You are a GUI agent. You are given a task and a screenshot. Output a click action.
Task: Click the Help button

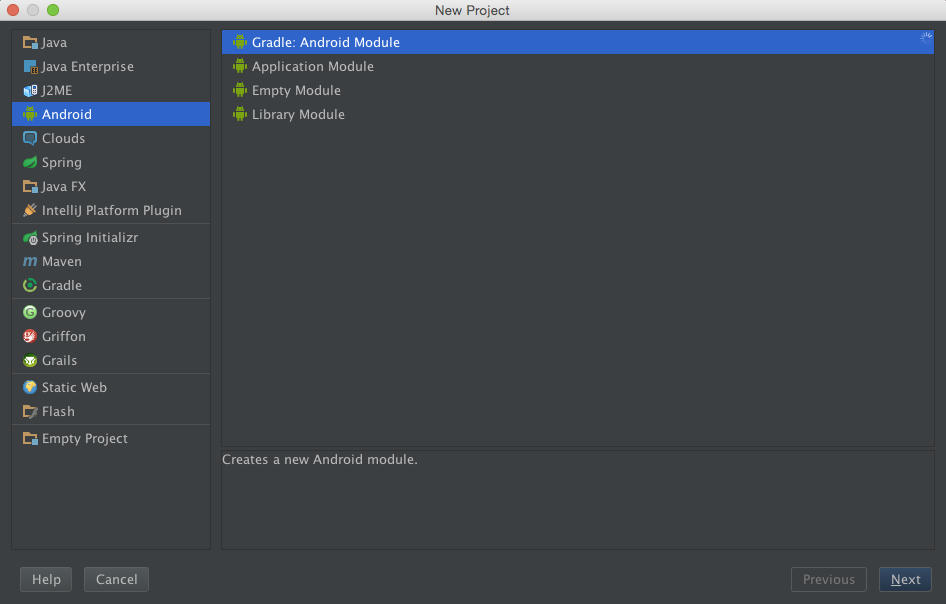coord(46,579)
